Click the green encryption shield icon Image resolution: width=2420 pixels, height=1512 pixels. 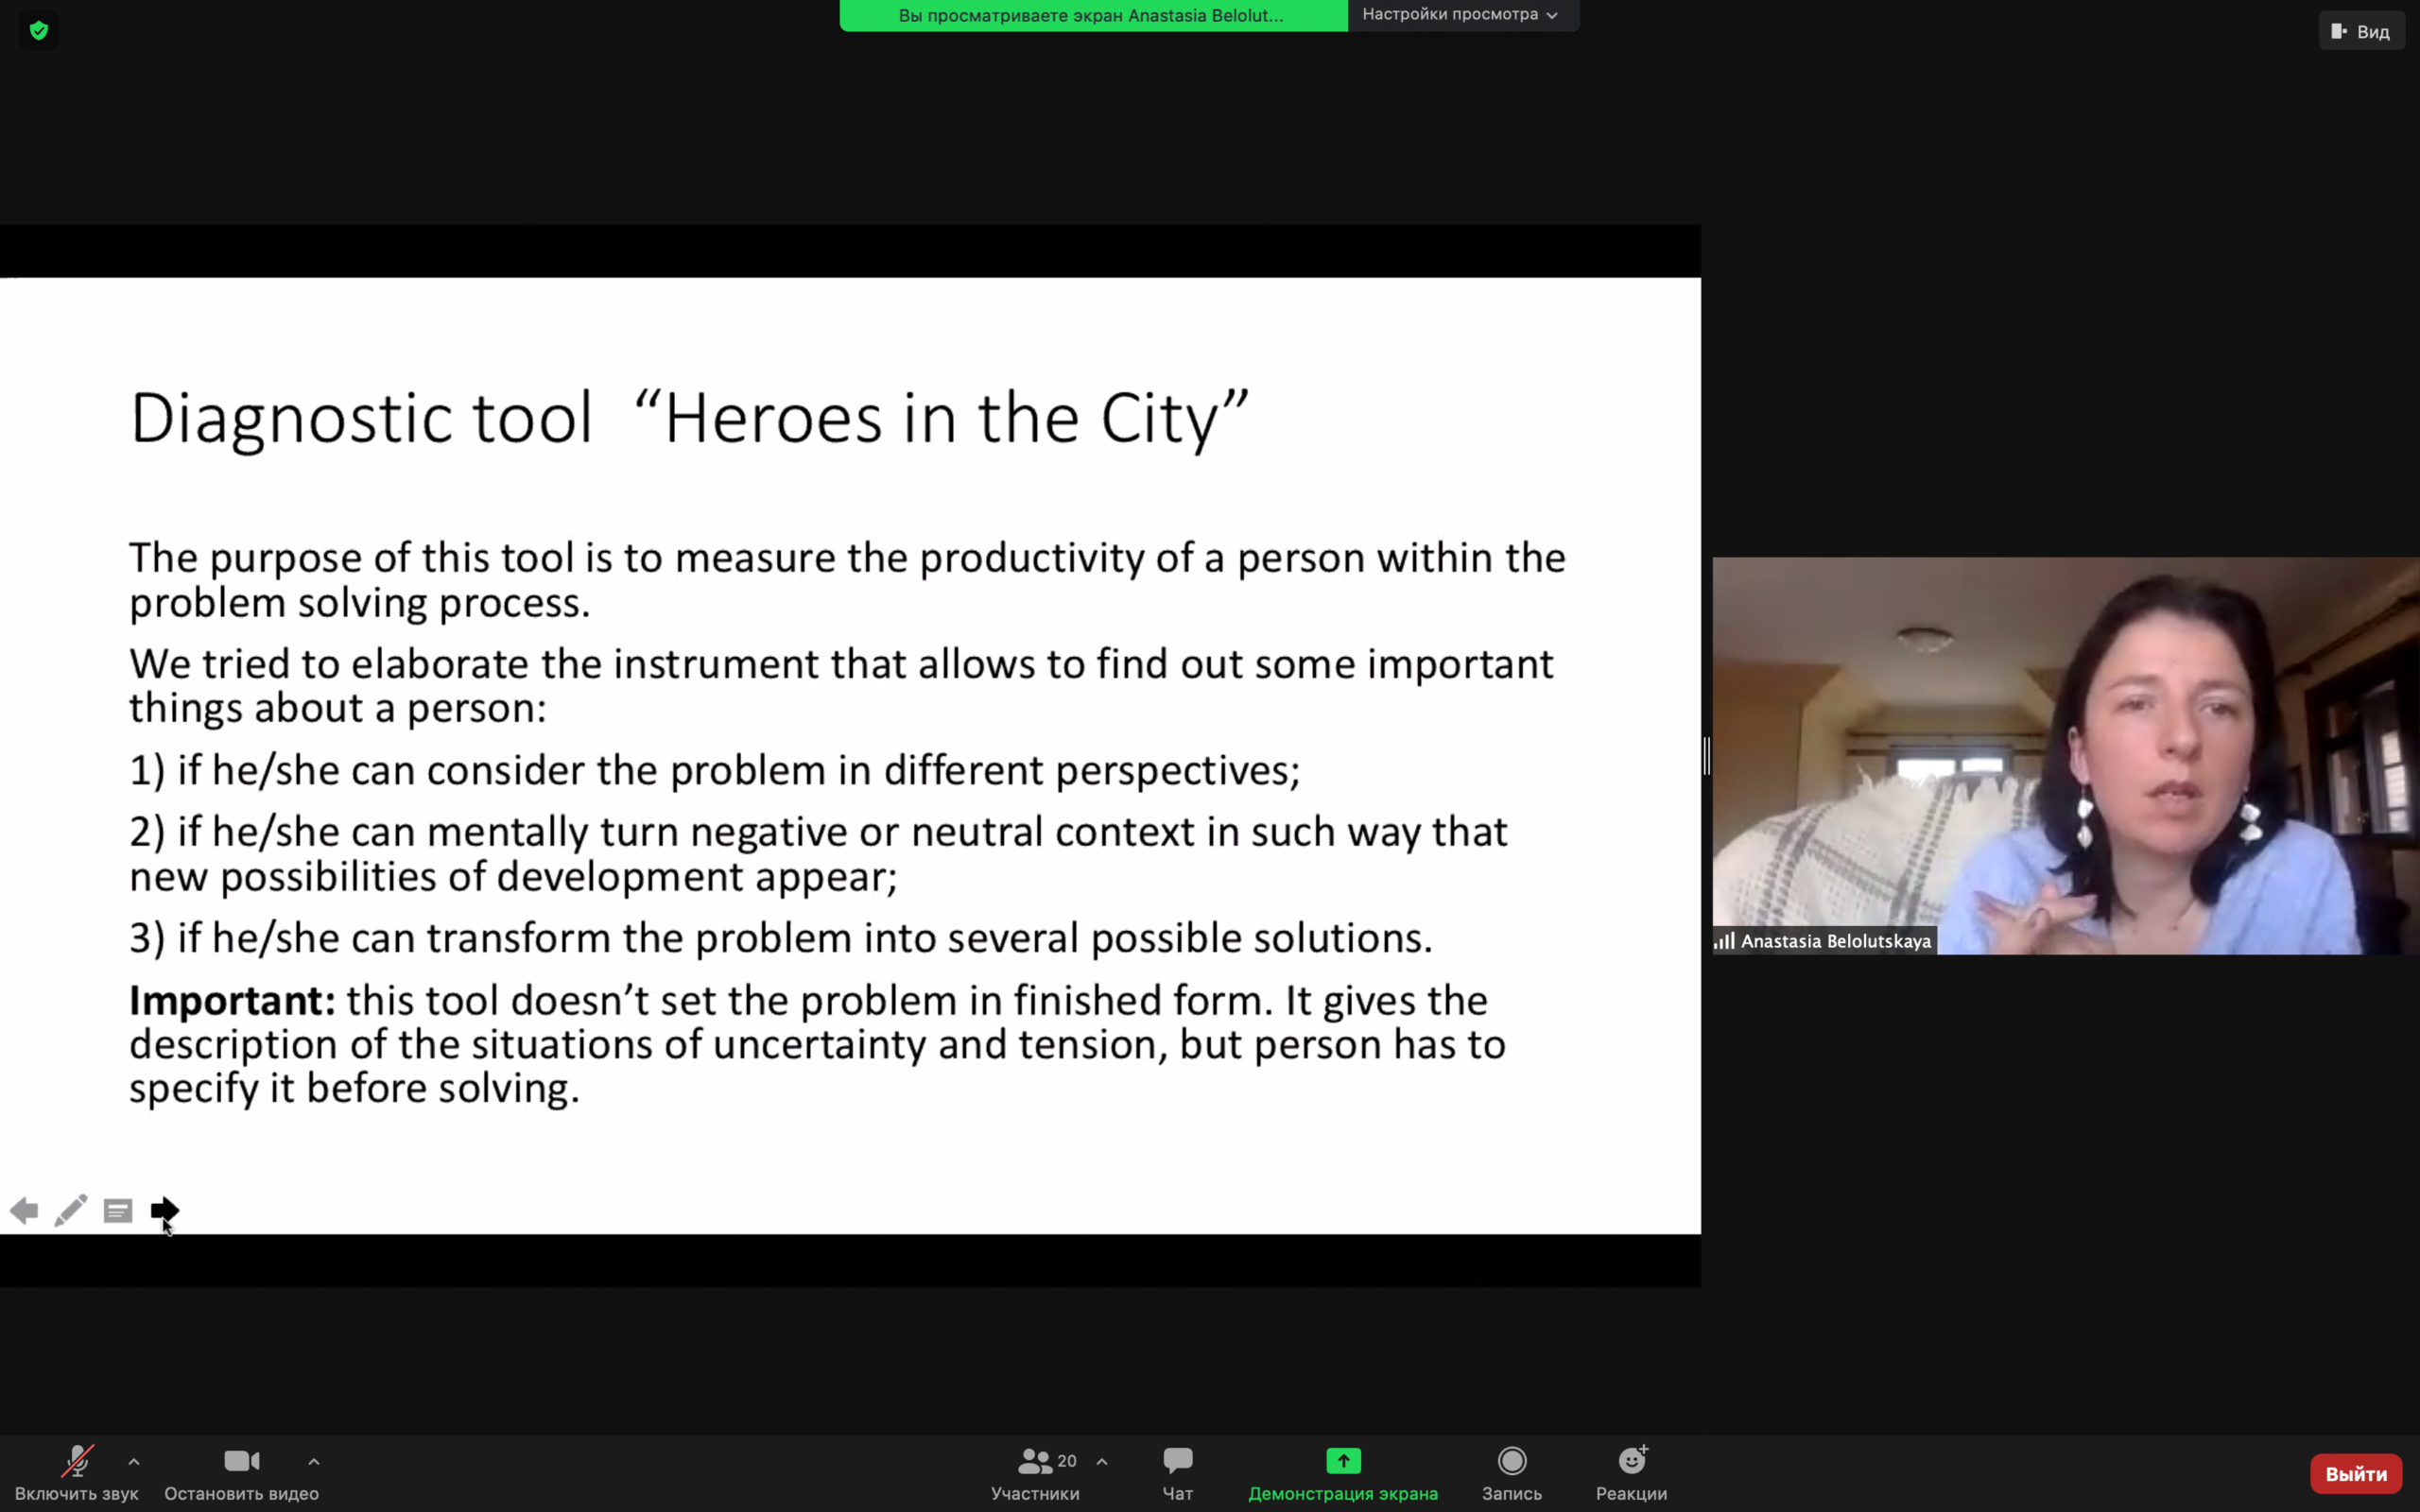(x=38, y=30)
